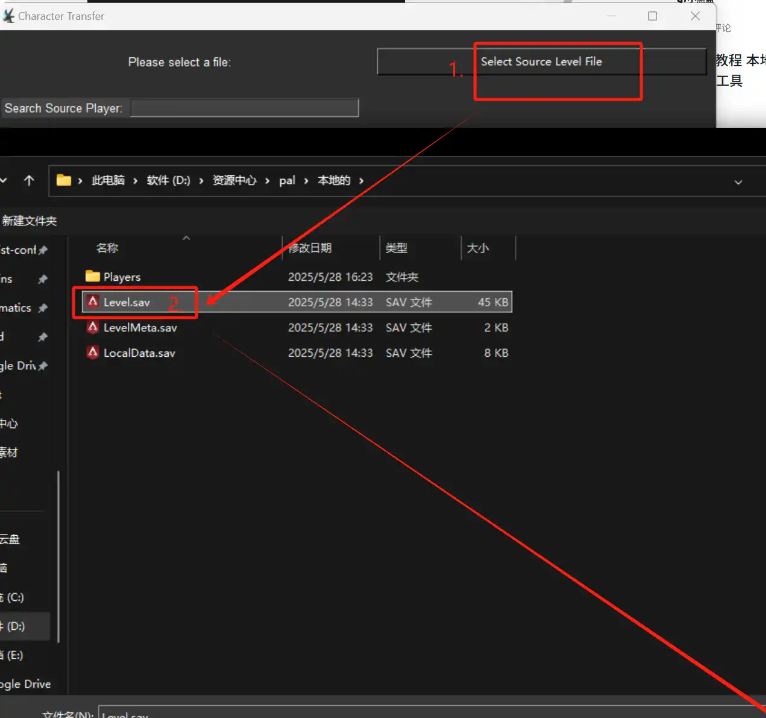Sort files by 名称 column header
766x718 pixels.
point(107,248)
